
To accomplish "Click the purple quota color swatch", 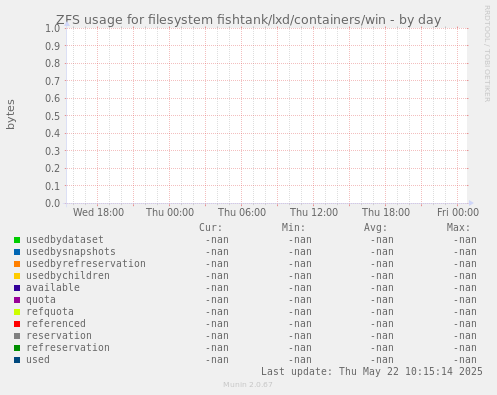I will (x=17, y=300).
